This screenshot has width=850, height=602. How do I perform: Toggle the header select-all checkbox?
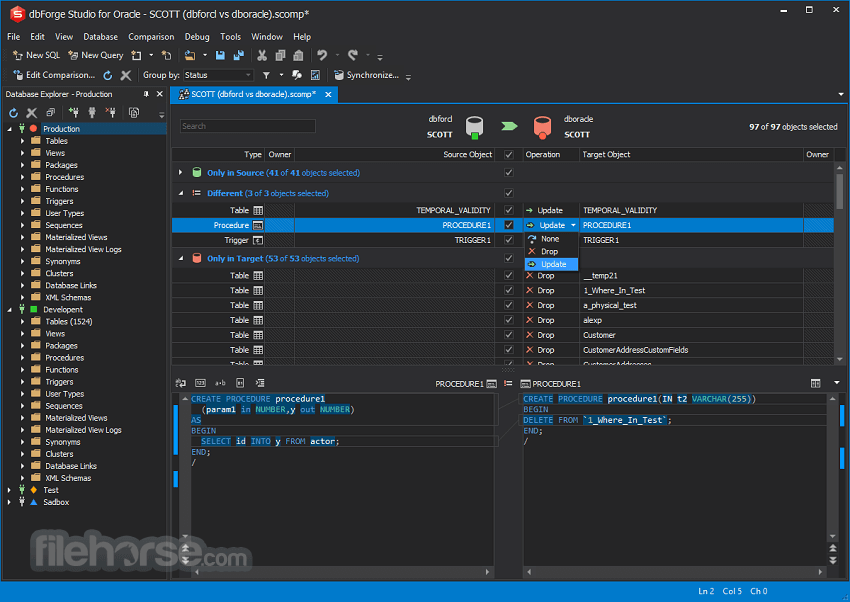pos(508,154)
